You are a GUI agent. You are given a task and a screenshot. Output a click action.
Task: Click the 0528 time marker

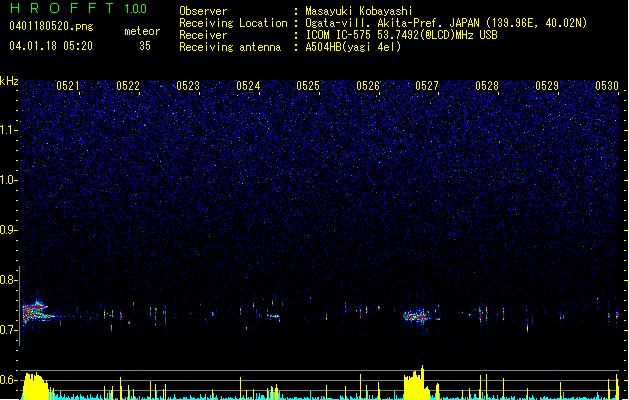pos(487,86)
